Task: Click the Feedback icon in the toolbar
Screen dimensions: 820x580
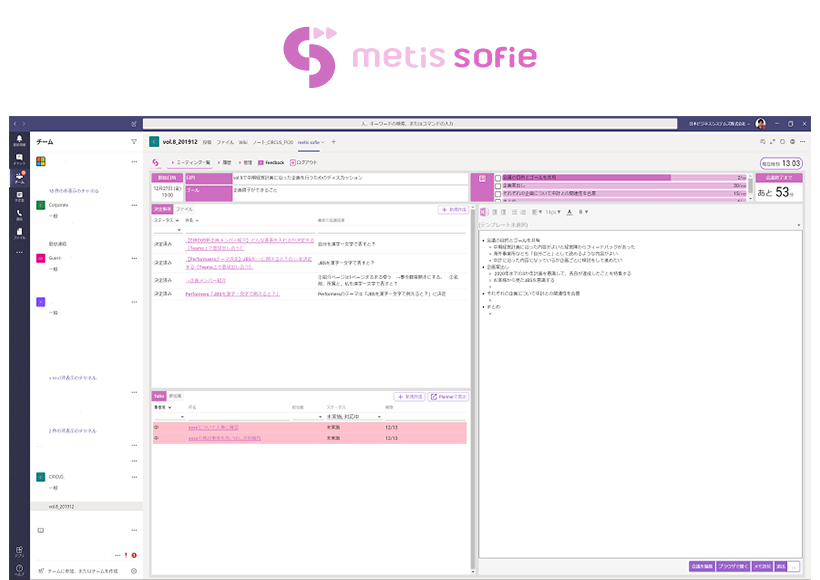Action: tap(261, 162)
